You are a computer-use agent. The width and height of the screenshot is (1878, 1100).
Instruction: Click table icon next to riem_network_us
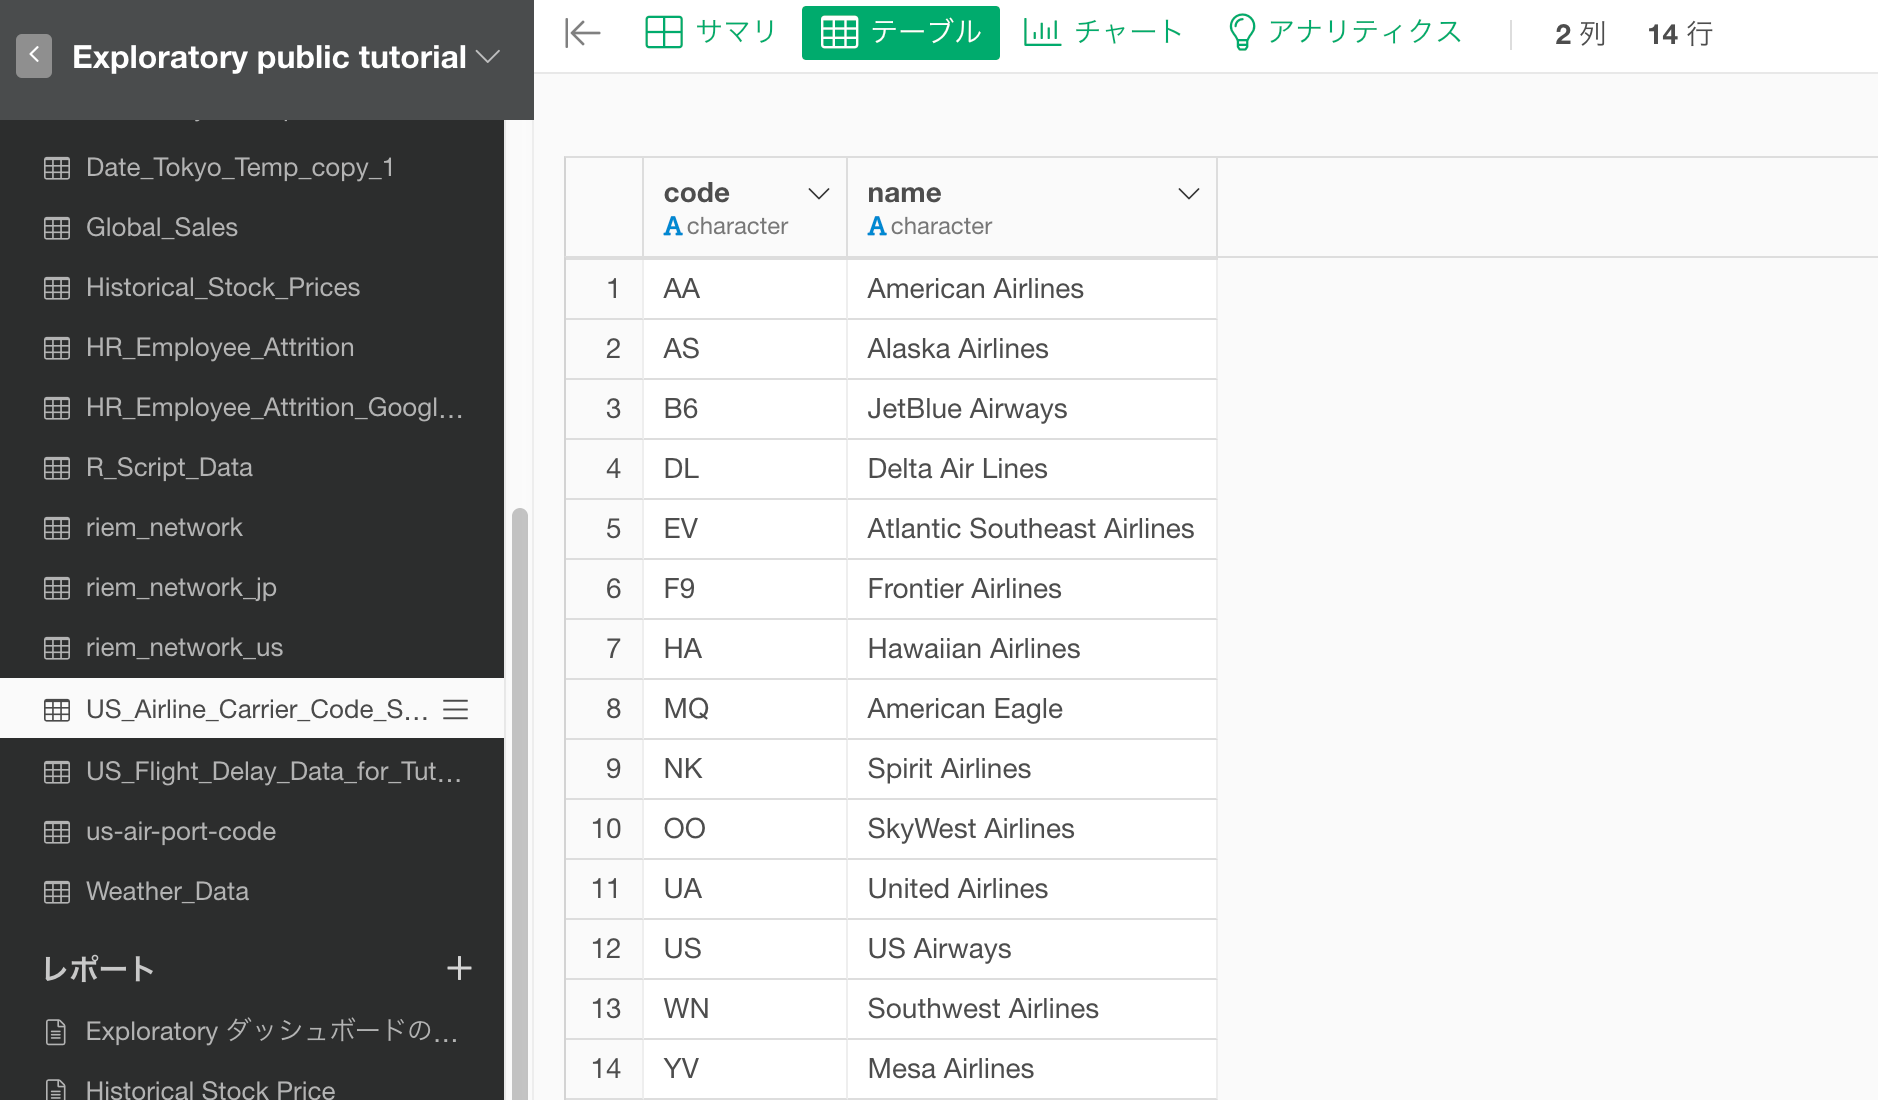57,648
